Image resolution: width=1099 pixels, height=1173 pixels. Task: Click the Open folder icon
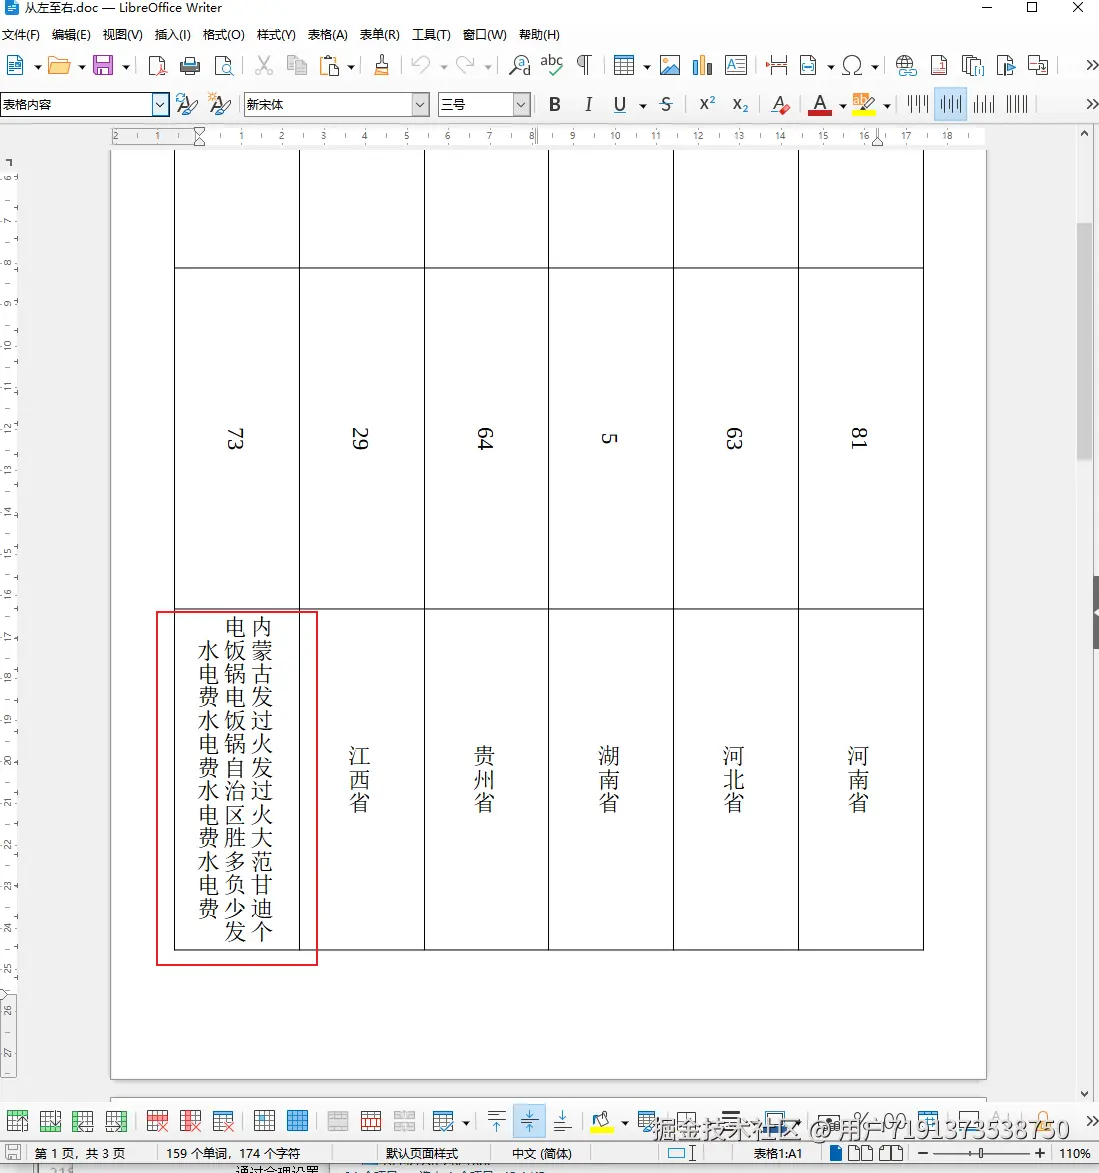click(x=58, y=66)
